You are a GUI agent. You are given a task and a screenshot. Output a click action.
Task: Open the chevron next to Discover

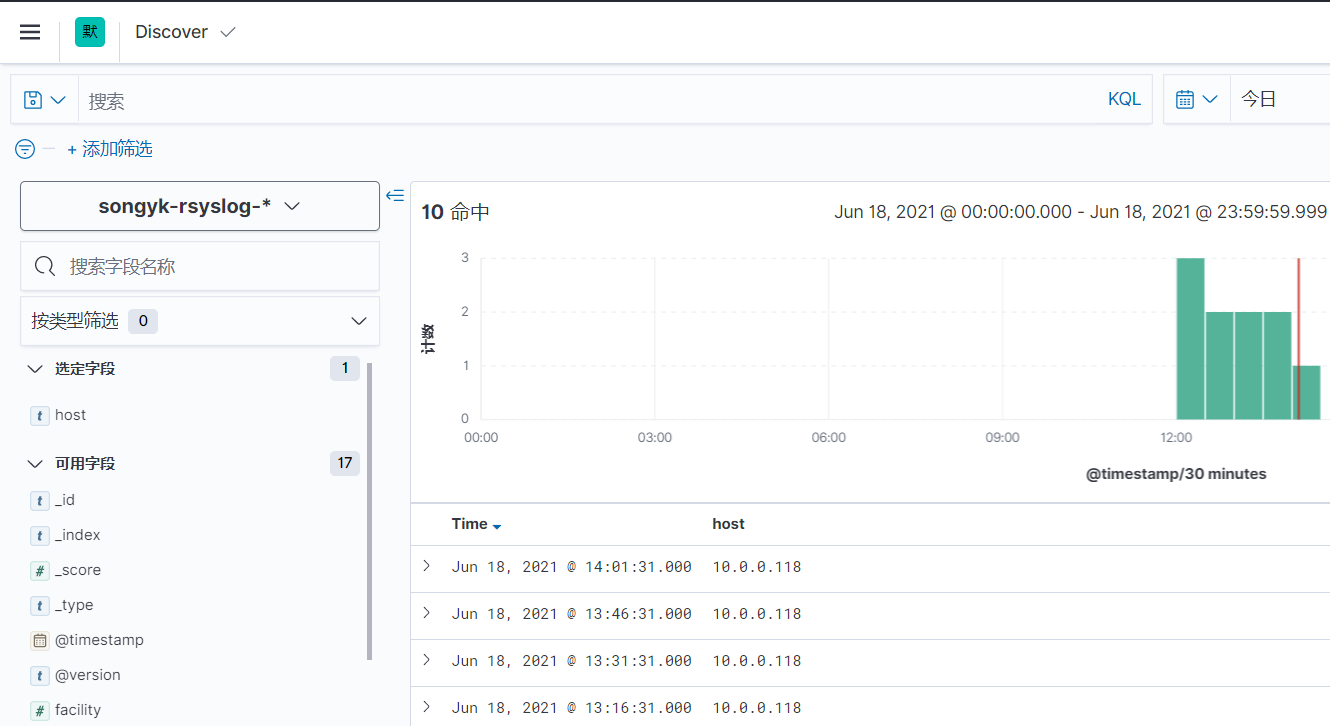[228, 32]
